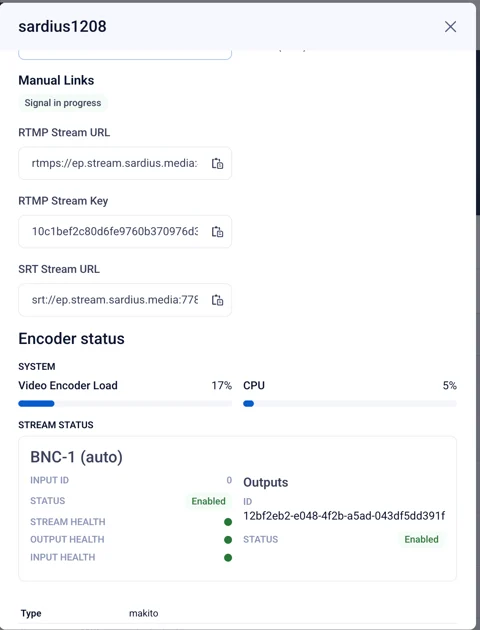
Task: Click the Encoder status heading
Action: click(x=71, y=339)
